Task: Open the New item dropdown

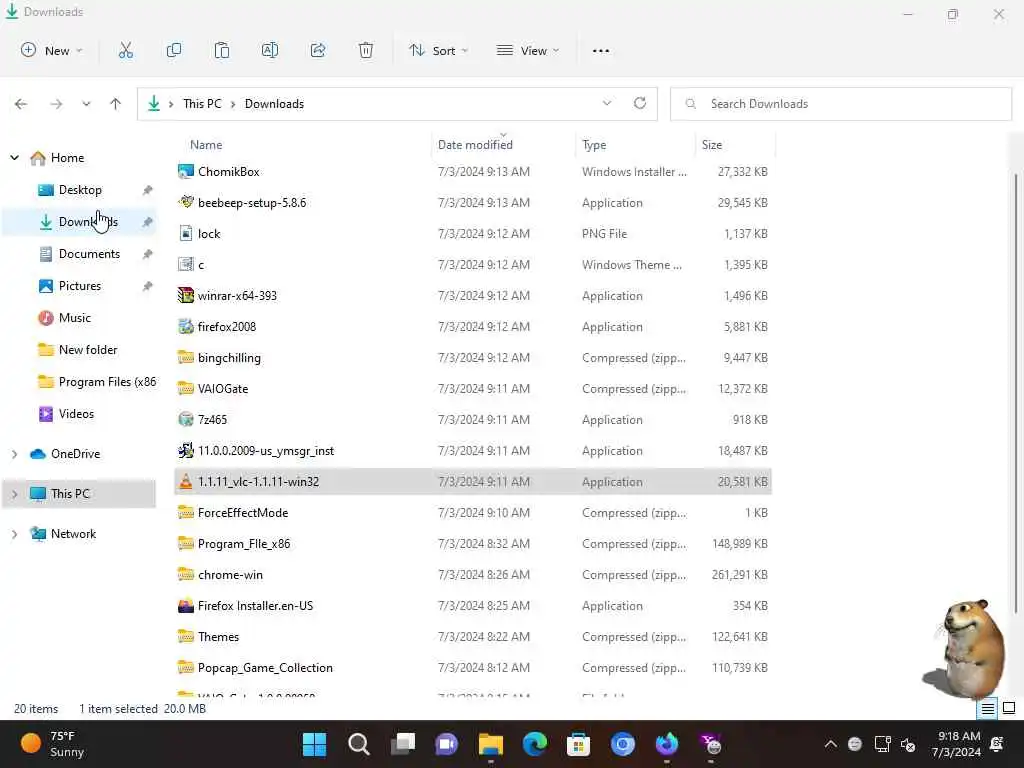Action: point(52,50)
